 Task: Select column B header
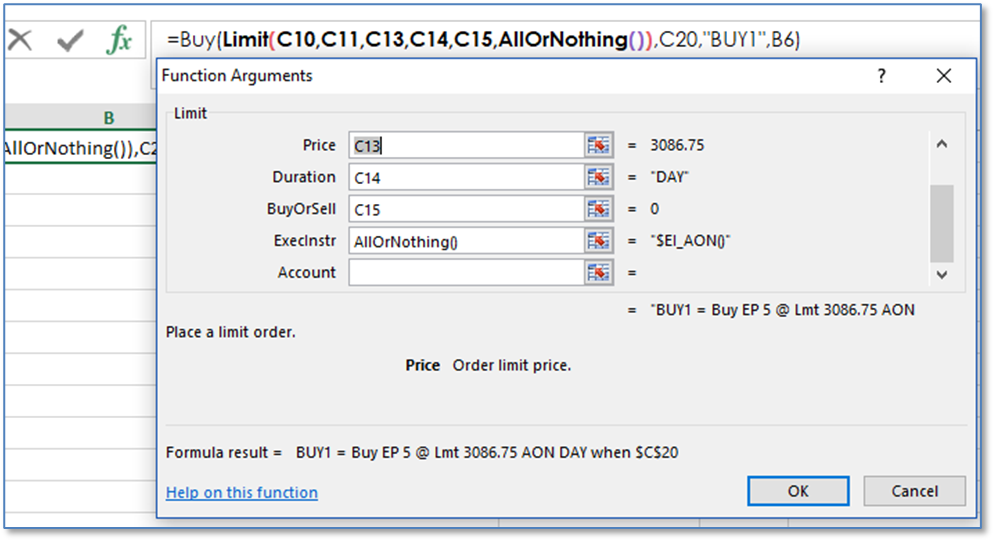coord(108,118)
